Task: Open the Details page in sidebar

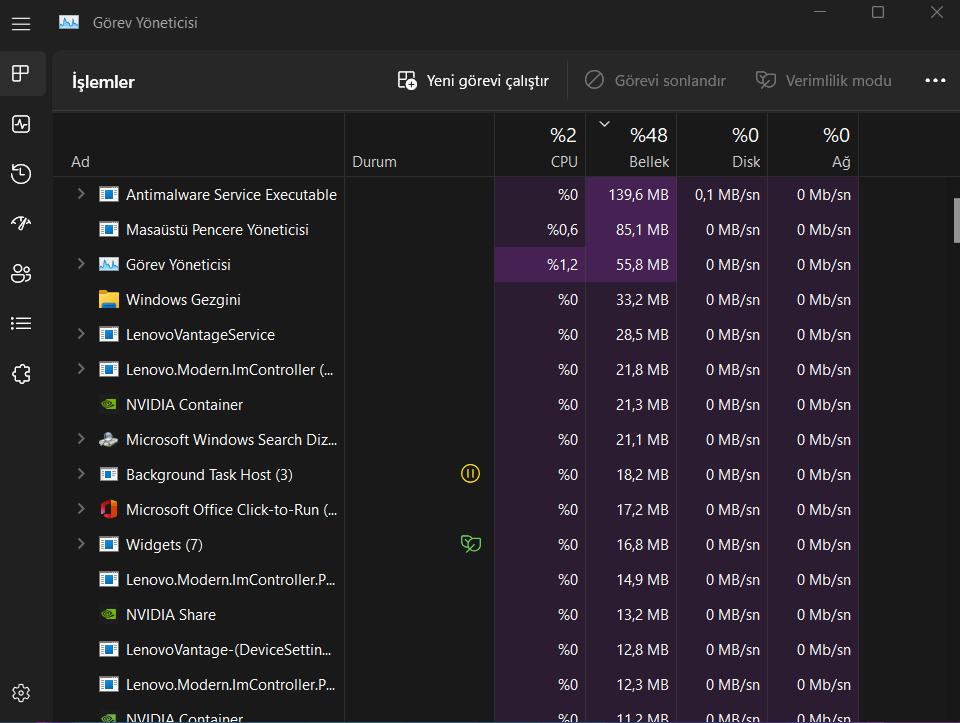Action: 21,323
